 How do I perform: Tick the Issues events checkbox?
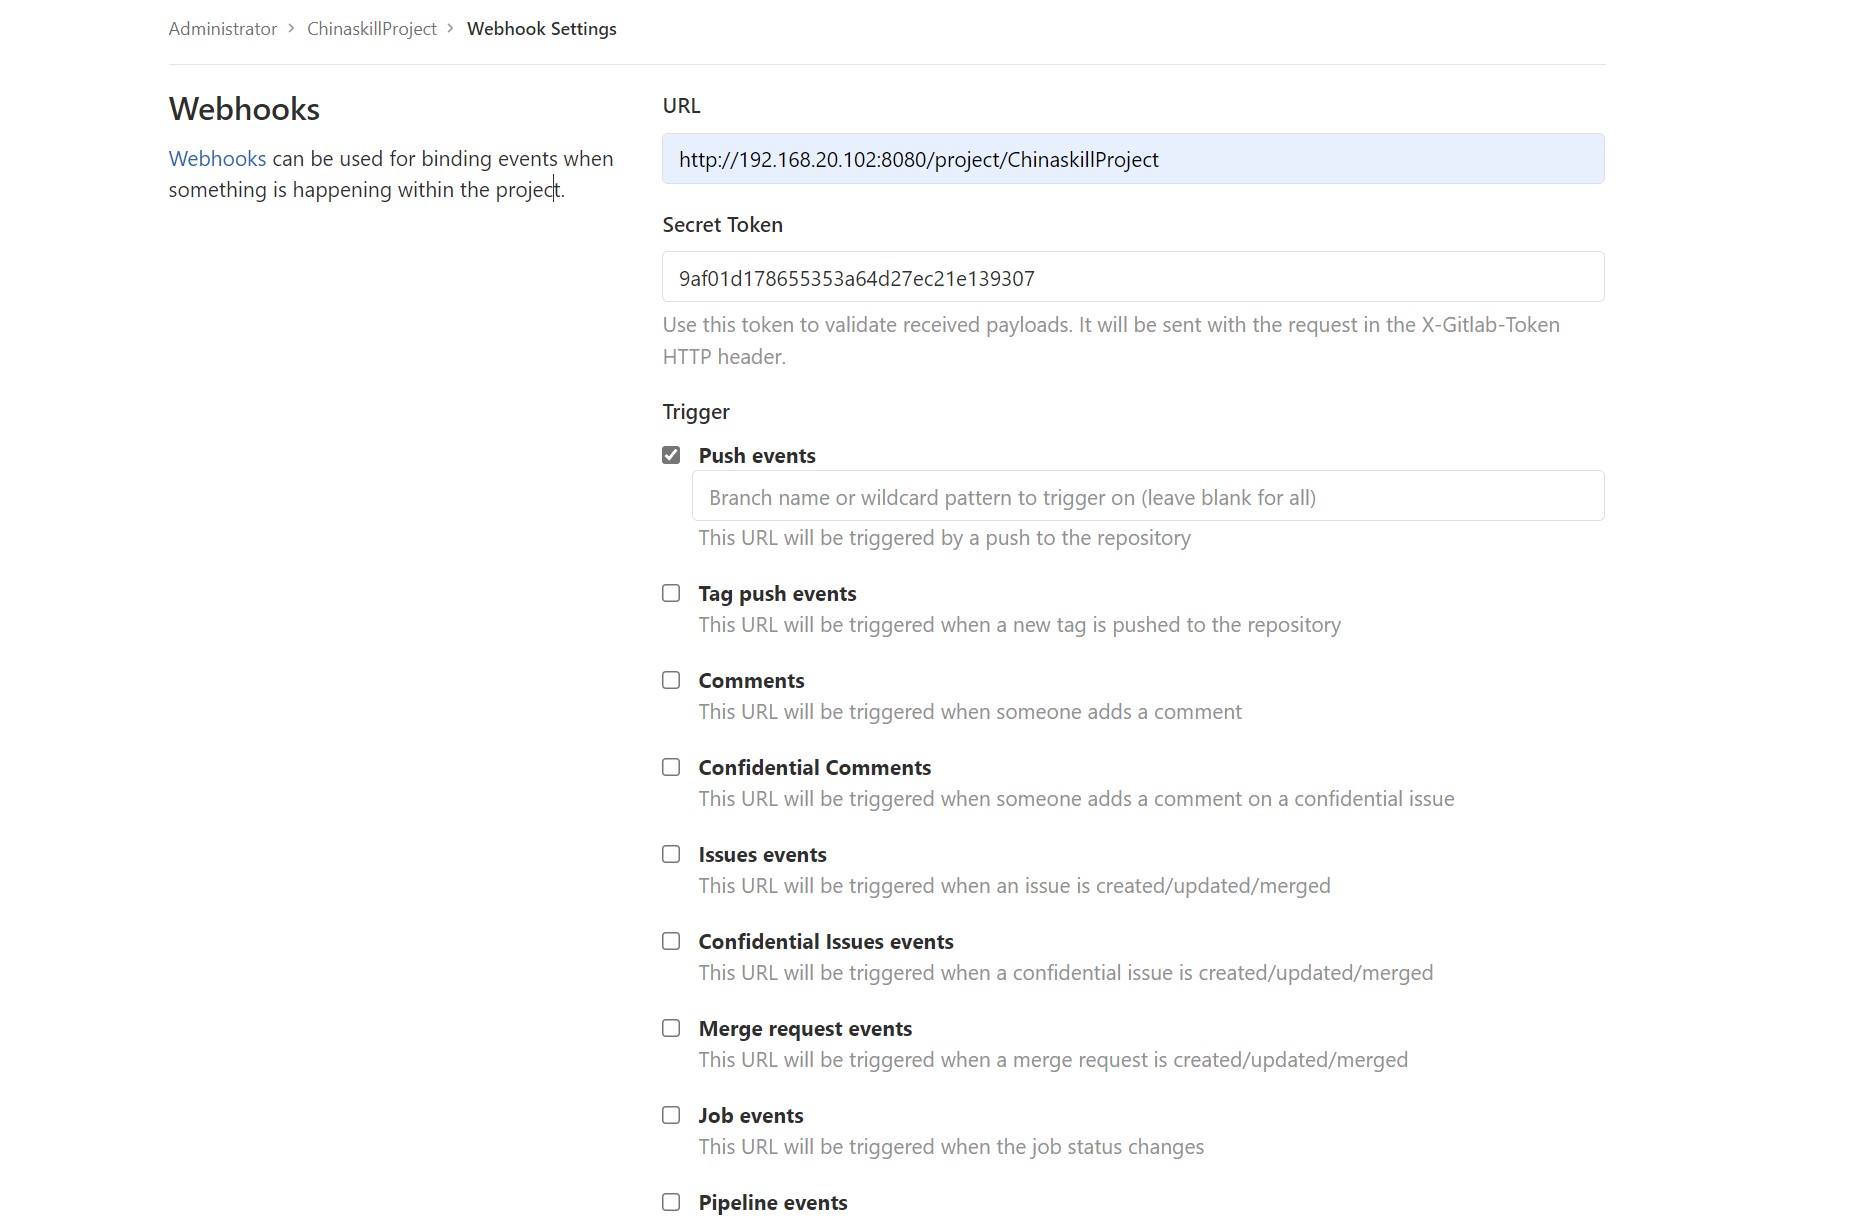(x=671, y=854)
